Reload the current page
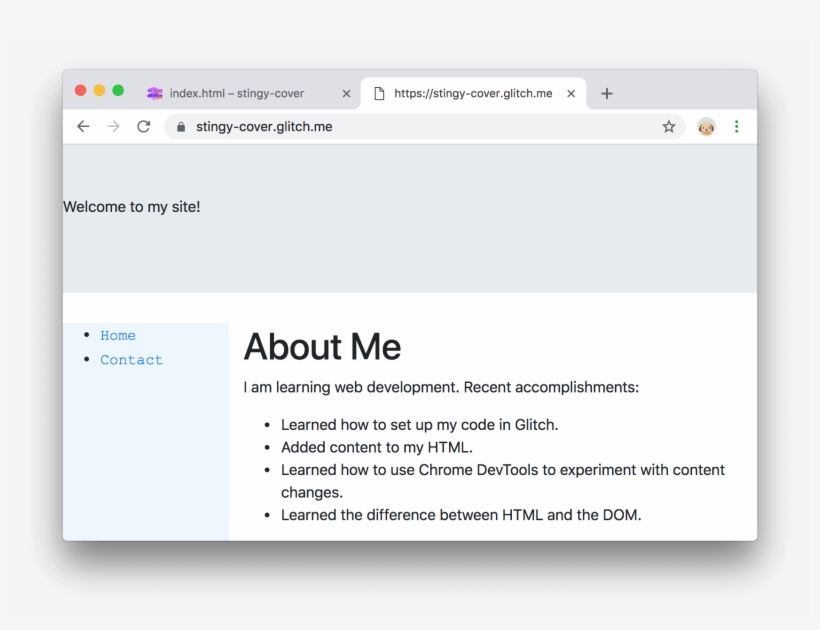Image resolution: width=820 pixels, height=630 pixels. coord(143,126)
